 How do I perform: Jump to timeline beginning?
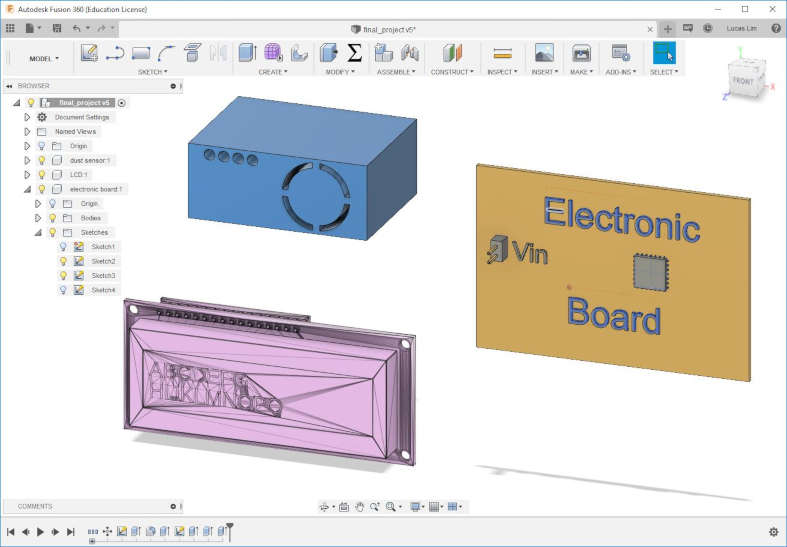click(11, 531)
